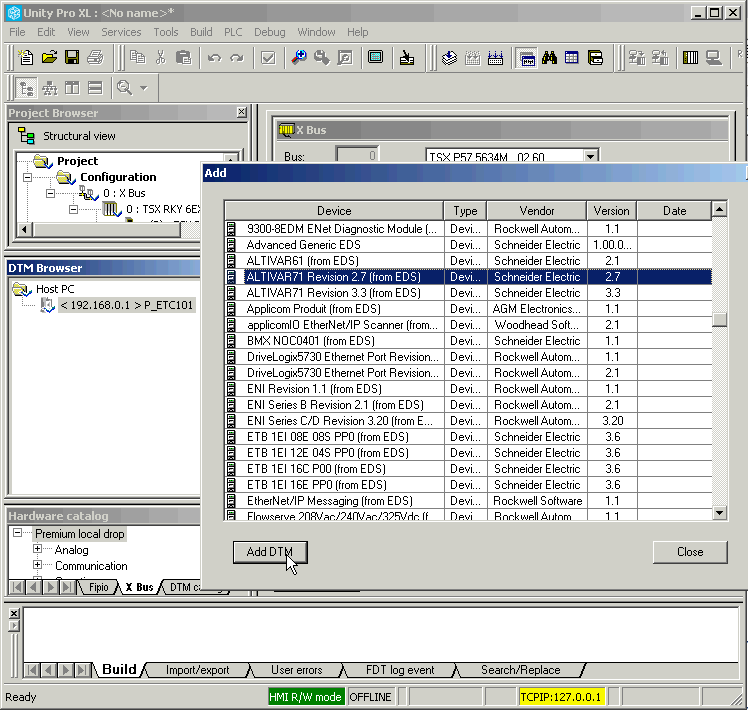Image resolution: width=748 pixels, height=710 pixels.
Task: Click the Redo arrow icon
Action: click(x=237, y=58)
